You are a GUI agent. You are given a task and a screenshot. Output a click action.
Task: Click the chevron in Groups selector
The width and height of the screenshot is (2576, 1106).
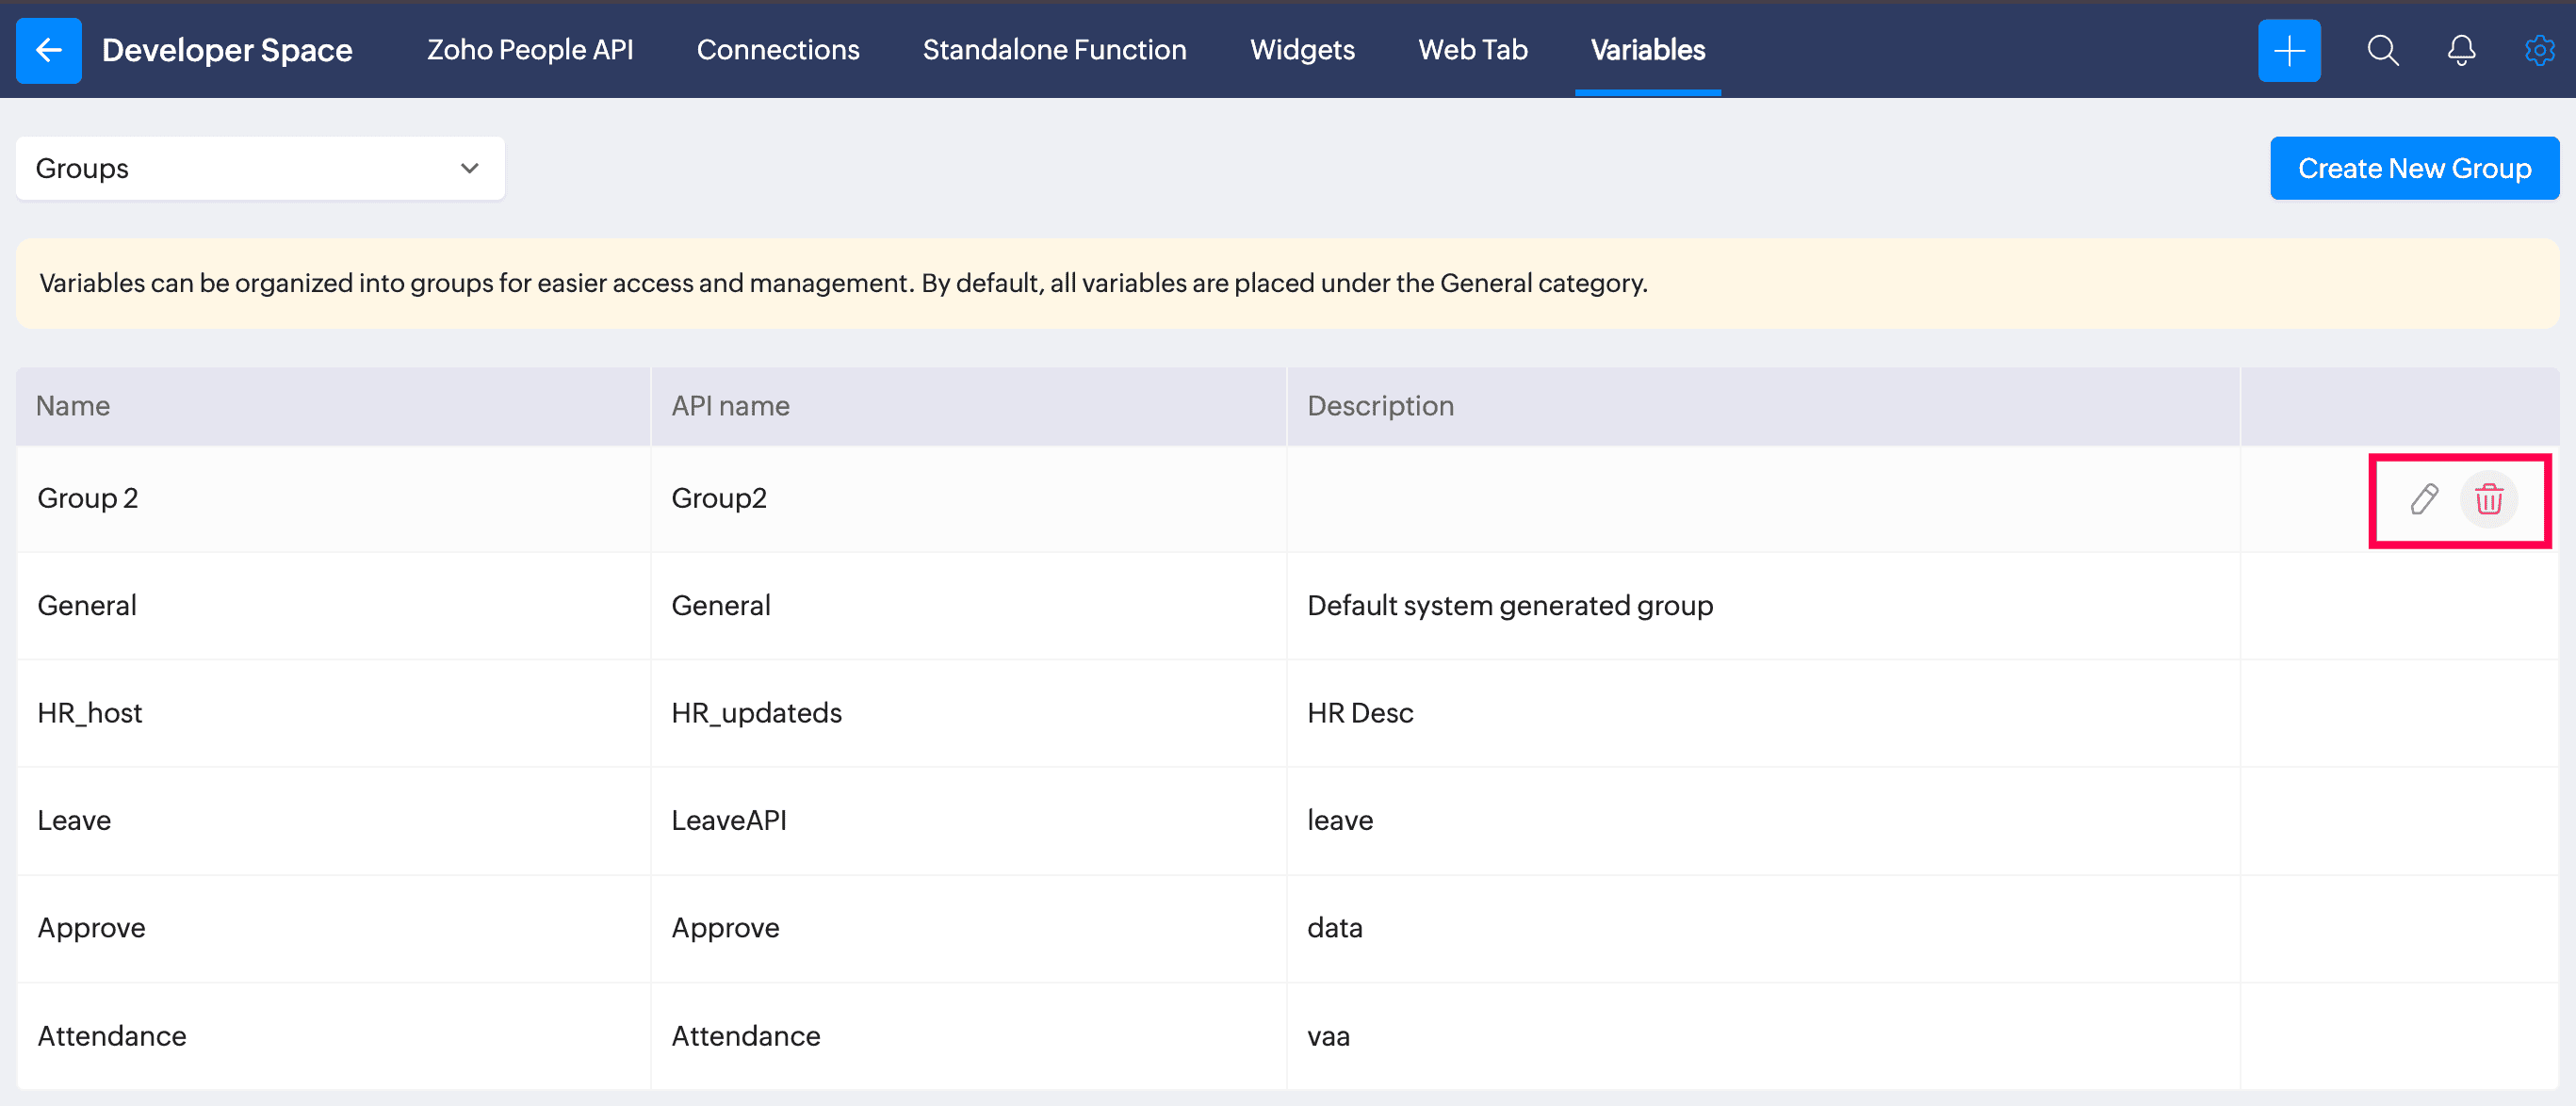[469, 168]
